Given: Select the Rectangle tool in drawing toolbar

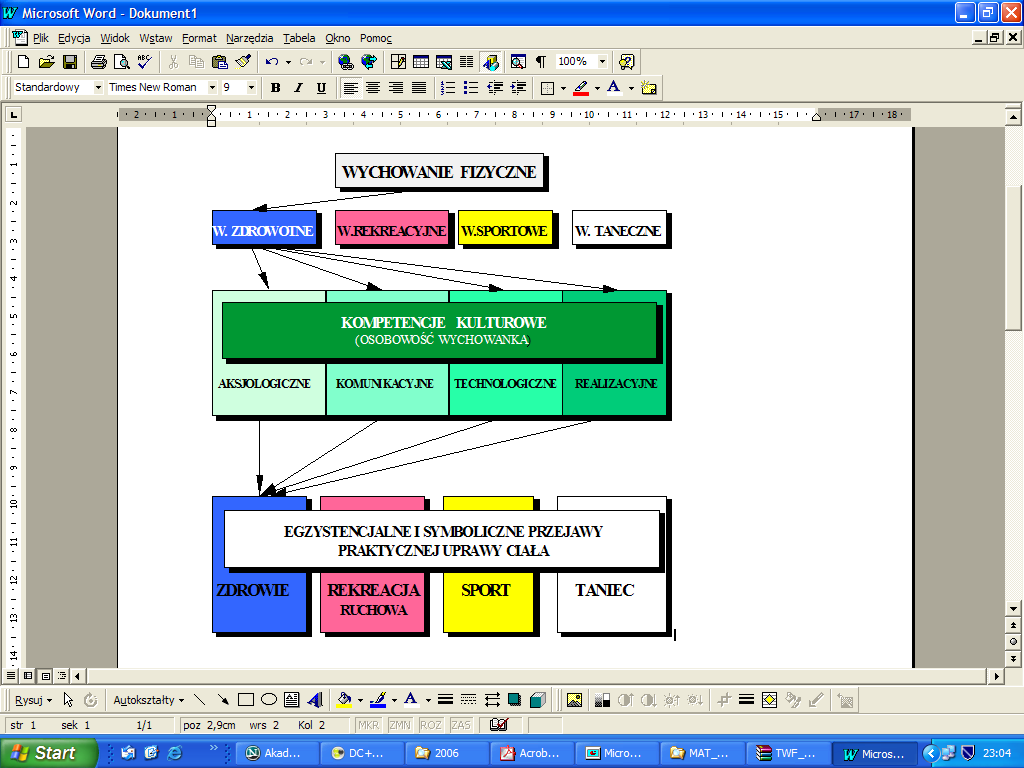Looking at the screenshot, I should click(246, 700).
